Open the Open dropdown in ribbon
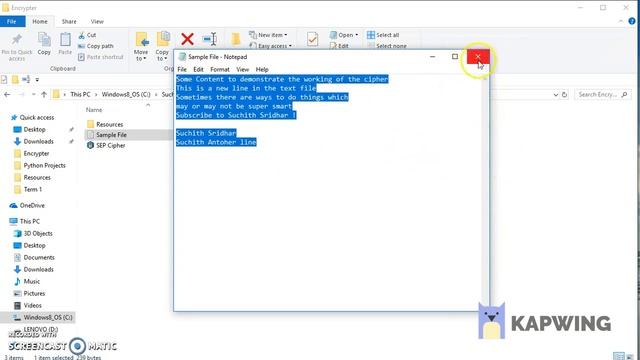This screenshot has height=360, width=640. pyautogui.click(x=344, y=35)
